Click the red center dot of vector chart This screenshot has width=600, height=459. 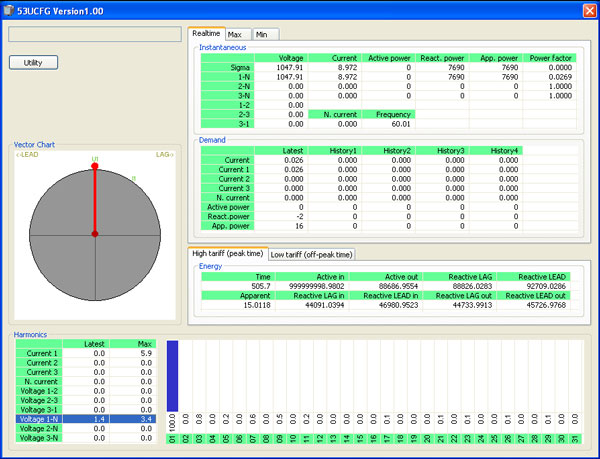[x=95, y=234]
